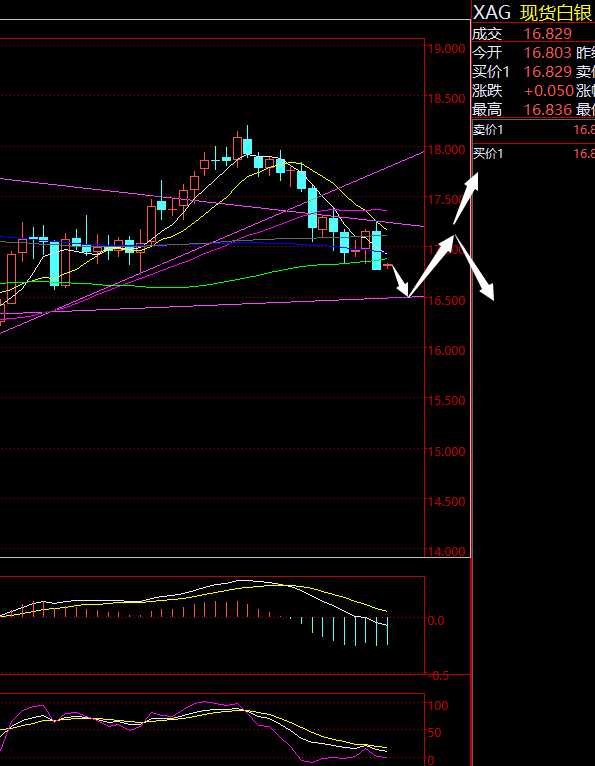595x766 pixels.
Task: Click the 现货白银 instrument name
Action: (x=557, y=13)
